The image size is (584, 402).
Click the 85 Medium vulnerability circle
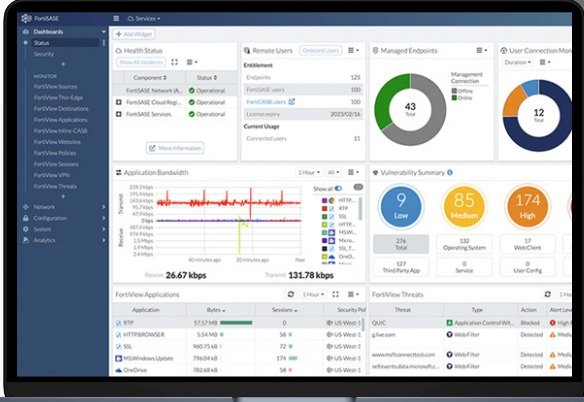(x=464, y=206)
